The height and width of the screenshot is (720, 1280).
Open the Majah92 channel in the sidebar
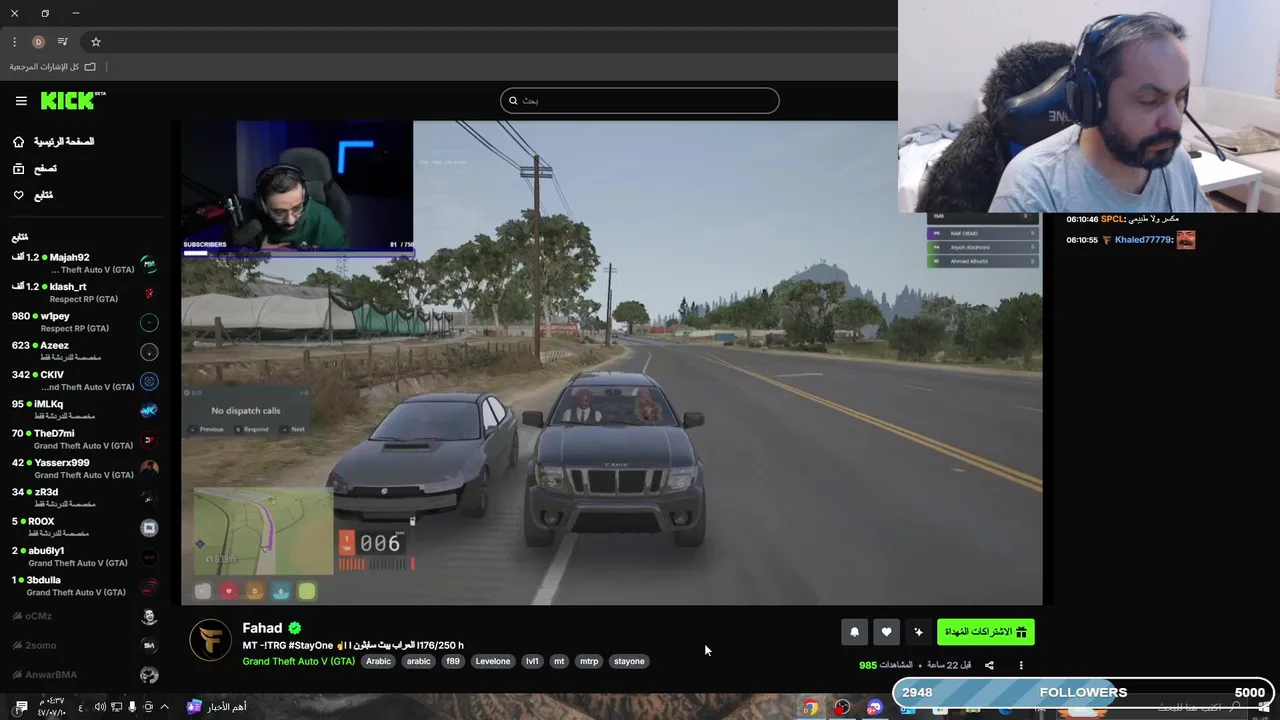click(84, 263)
